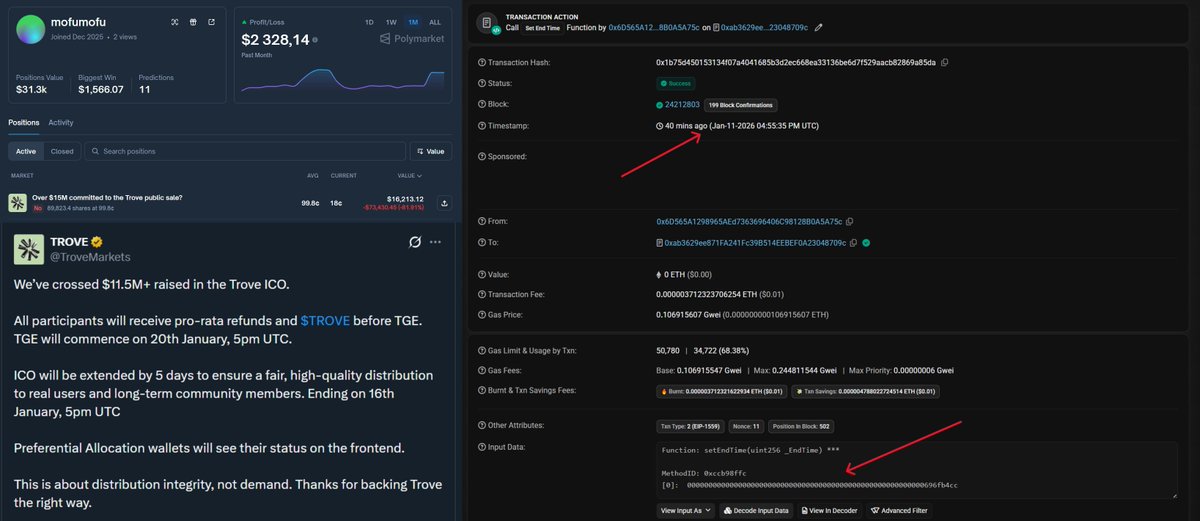Select the 1D profit/loss range

click(369, 21)
